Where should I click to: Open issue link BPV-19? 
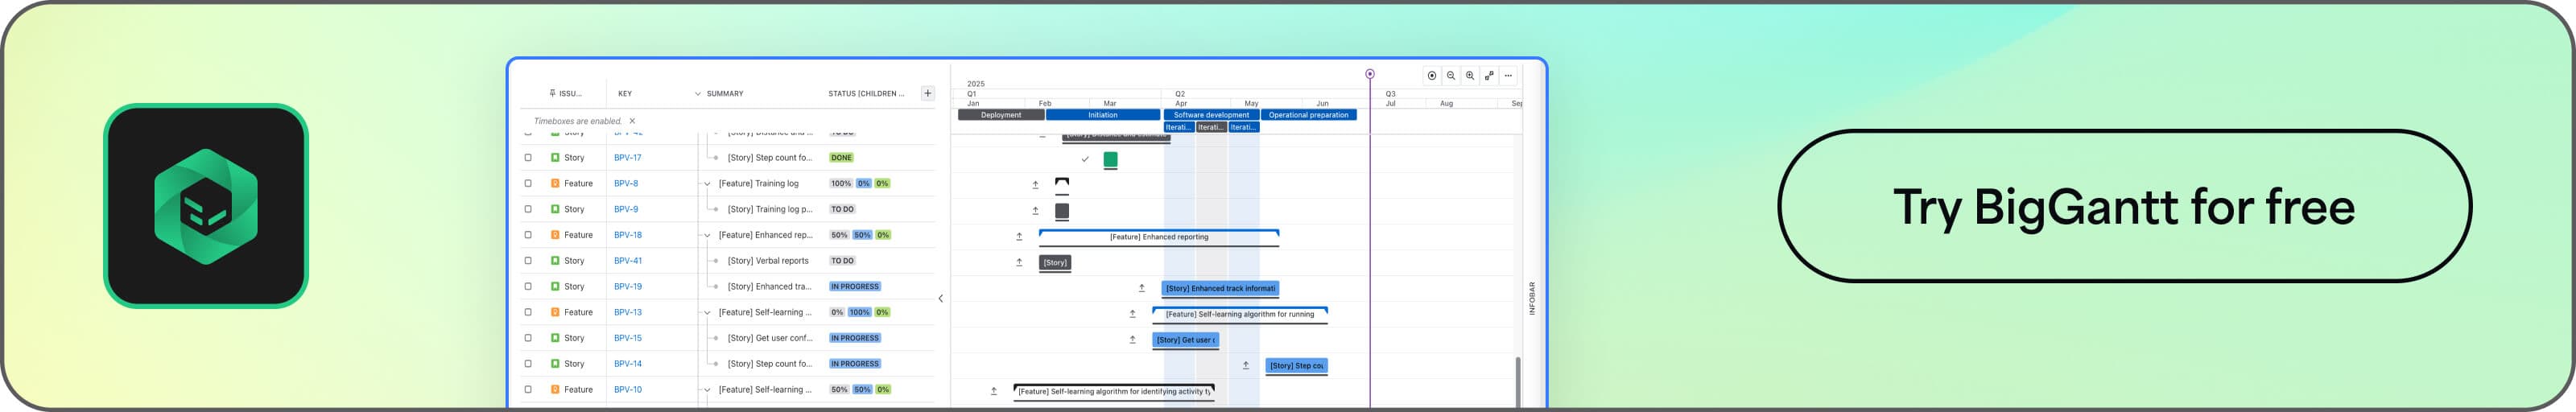click(x=628, y=287)
